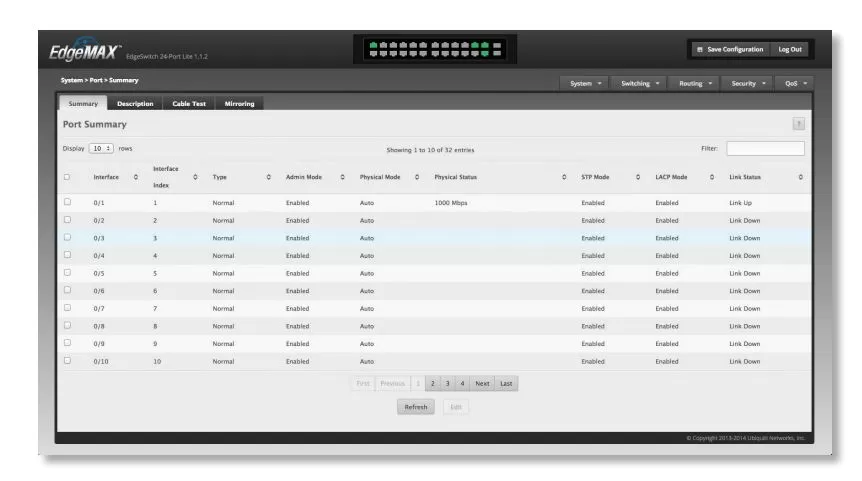Viewport: 862px width, 481px height.
Task: Click the 1000 Mbps physical status cell
Action: point(451,203)
